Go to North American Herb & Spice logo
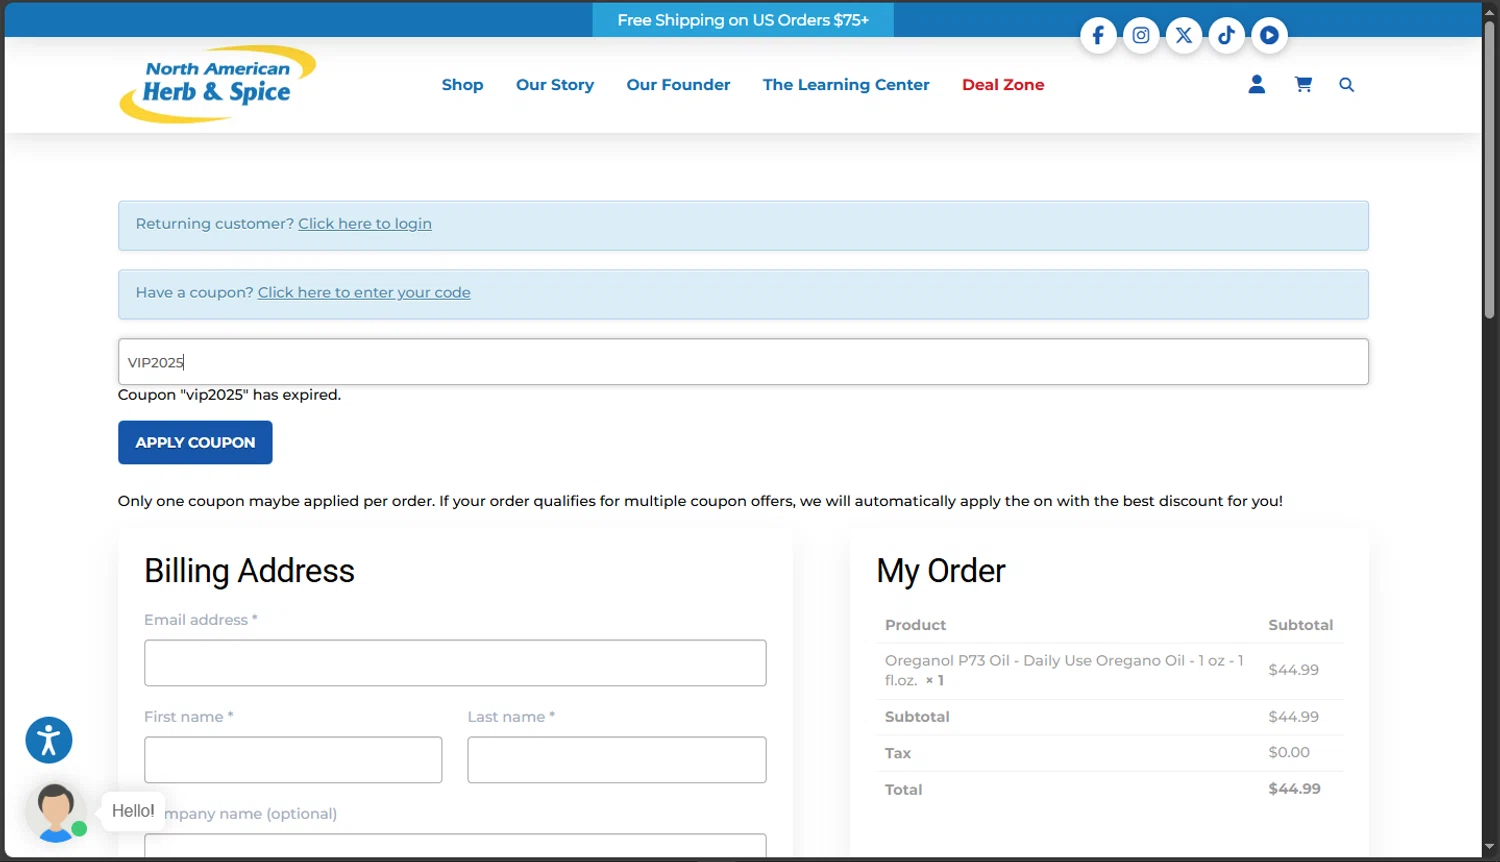 pos(218,84)
